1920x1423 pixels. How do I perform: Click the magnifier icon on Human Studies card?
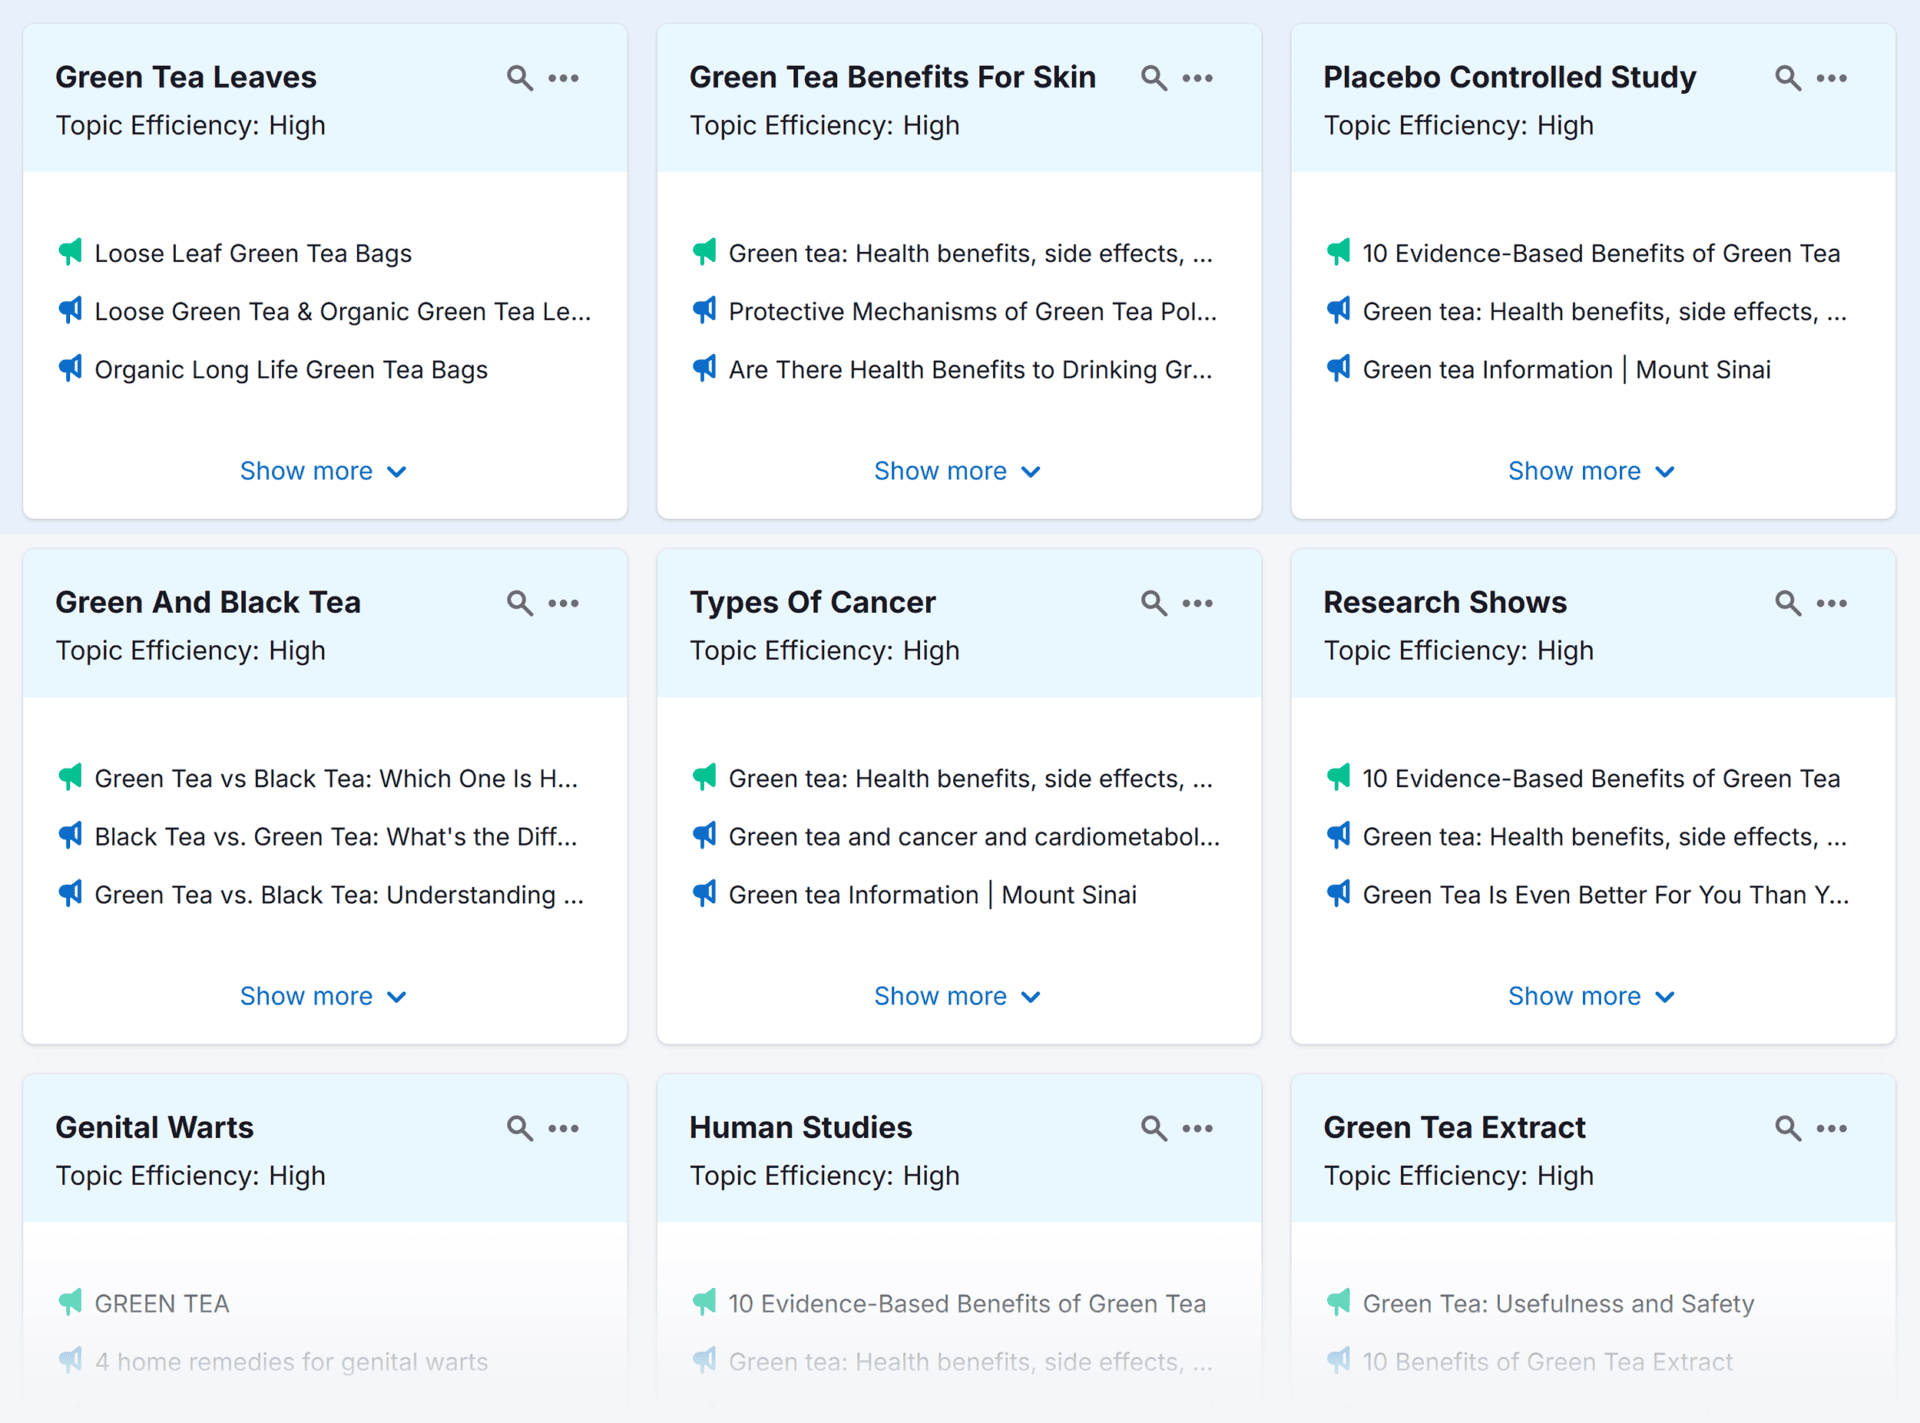pos(1153,1127)
